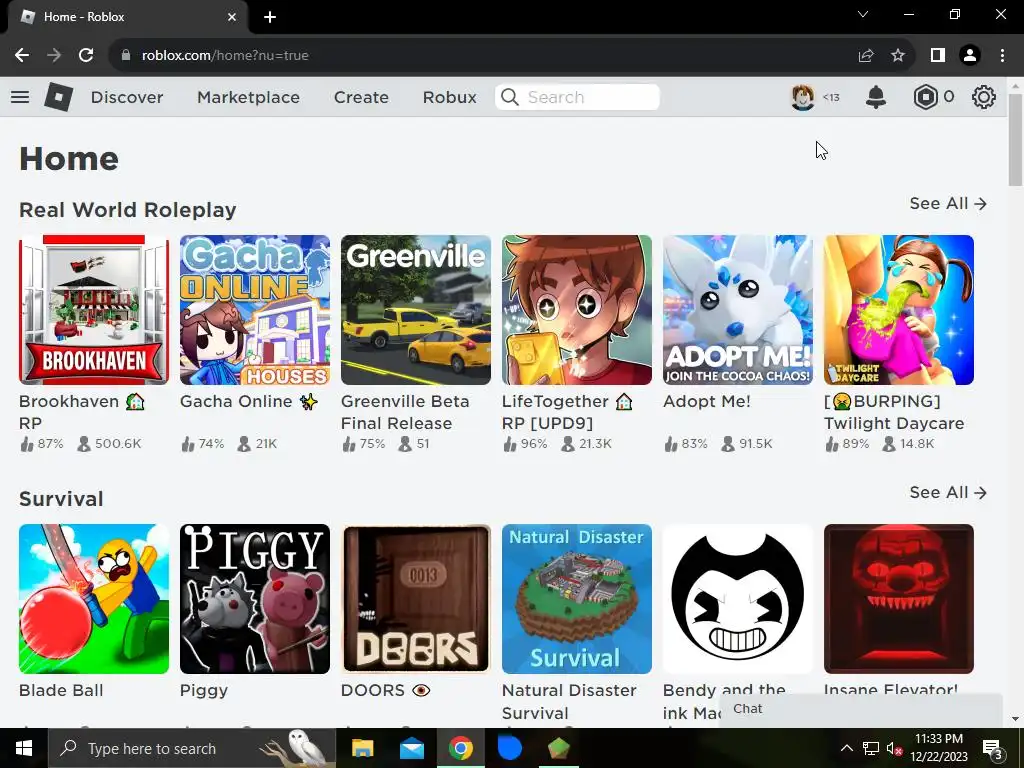Screen dimensions: 1024x768
Task: Open the LifeTogether RP thumbnail
Action: (x=577, y=310)
